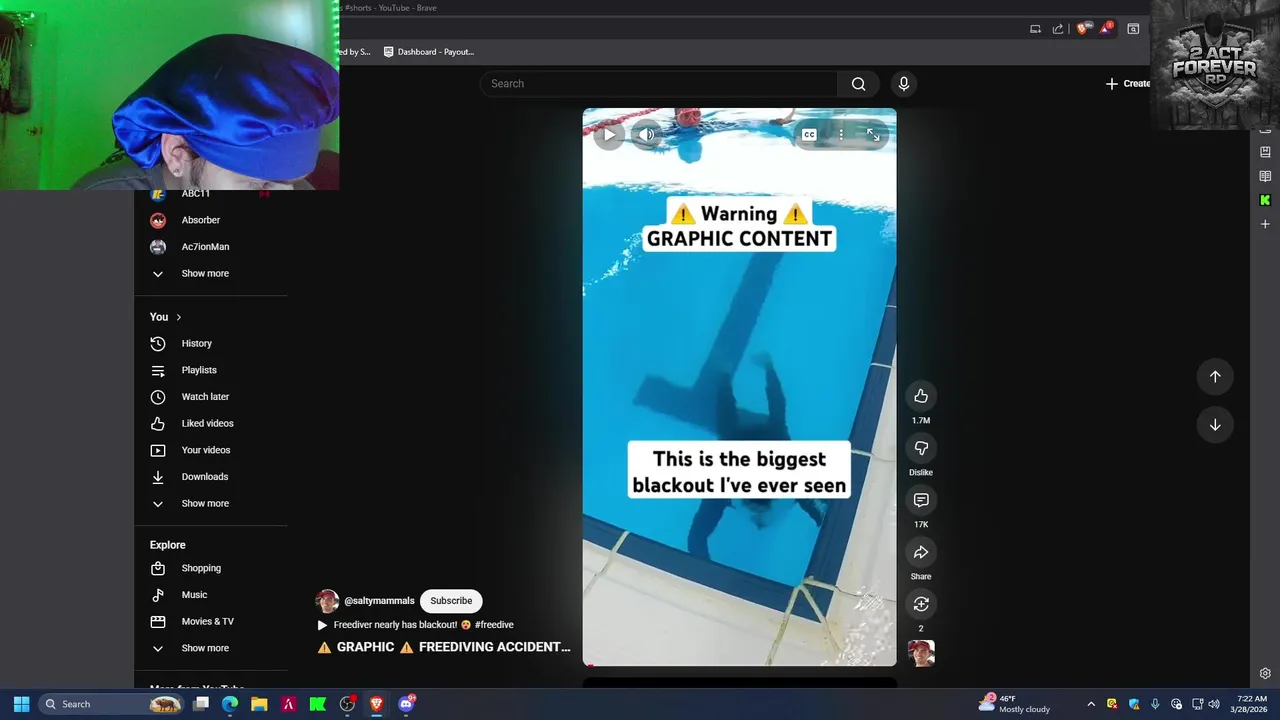Screen dimensions: 1280x720
Task: Like this Short
Action: click(x=921, y=396)
